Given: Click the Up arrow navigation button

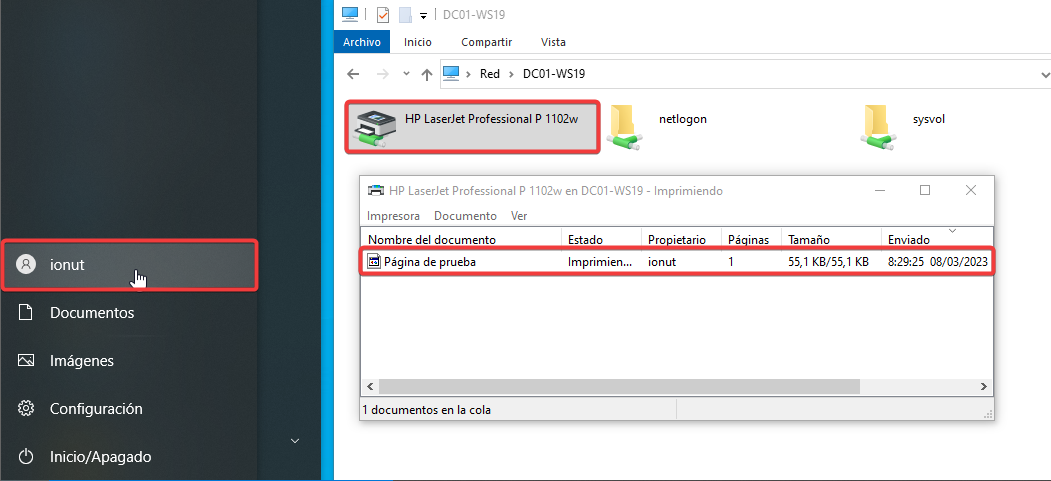Looking at the screenshot, I should click(x=427, y=74).
